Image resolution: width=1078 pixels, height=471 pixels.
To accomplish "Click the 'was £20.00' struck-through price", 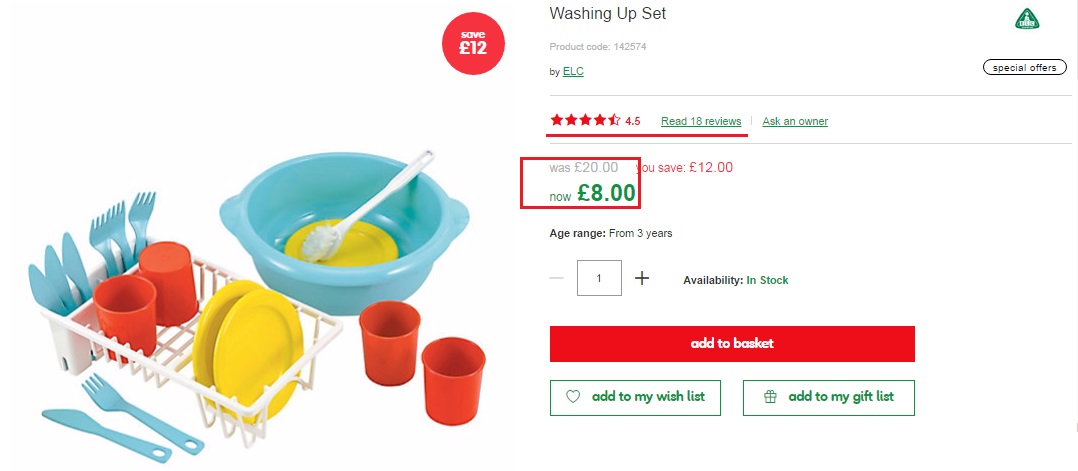I will coord(584,167).
